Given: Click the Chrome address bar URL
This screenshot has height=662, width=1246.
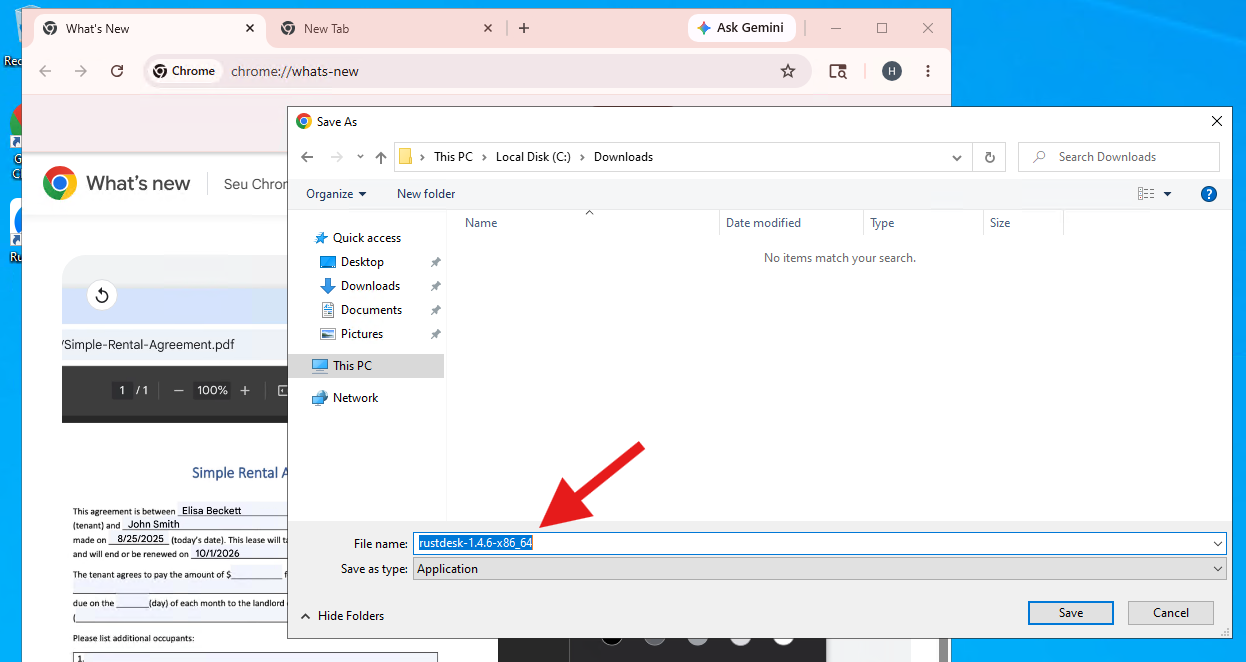Looking at the screenshot, I should click(x=295, y=71).
